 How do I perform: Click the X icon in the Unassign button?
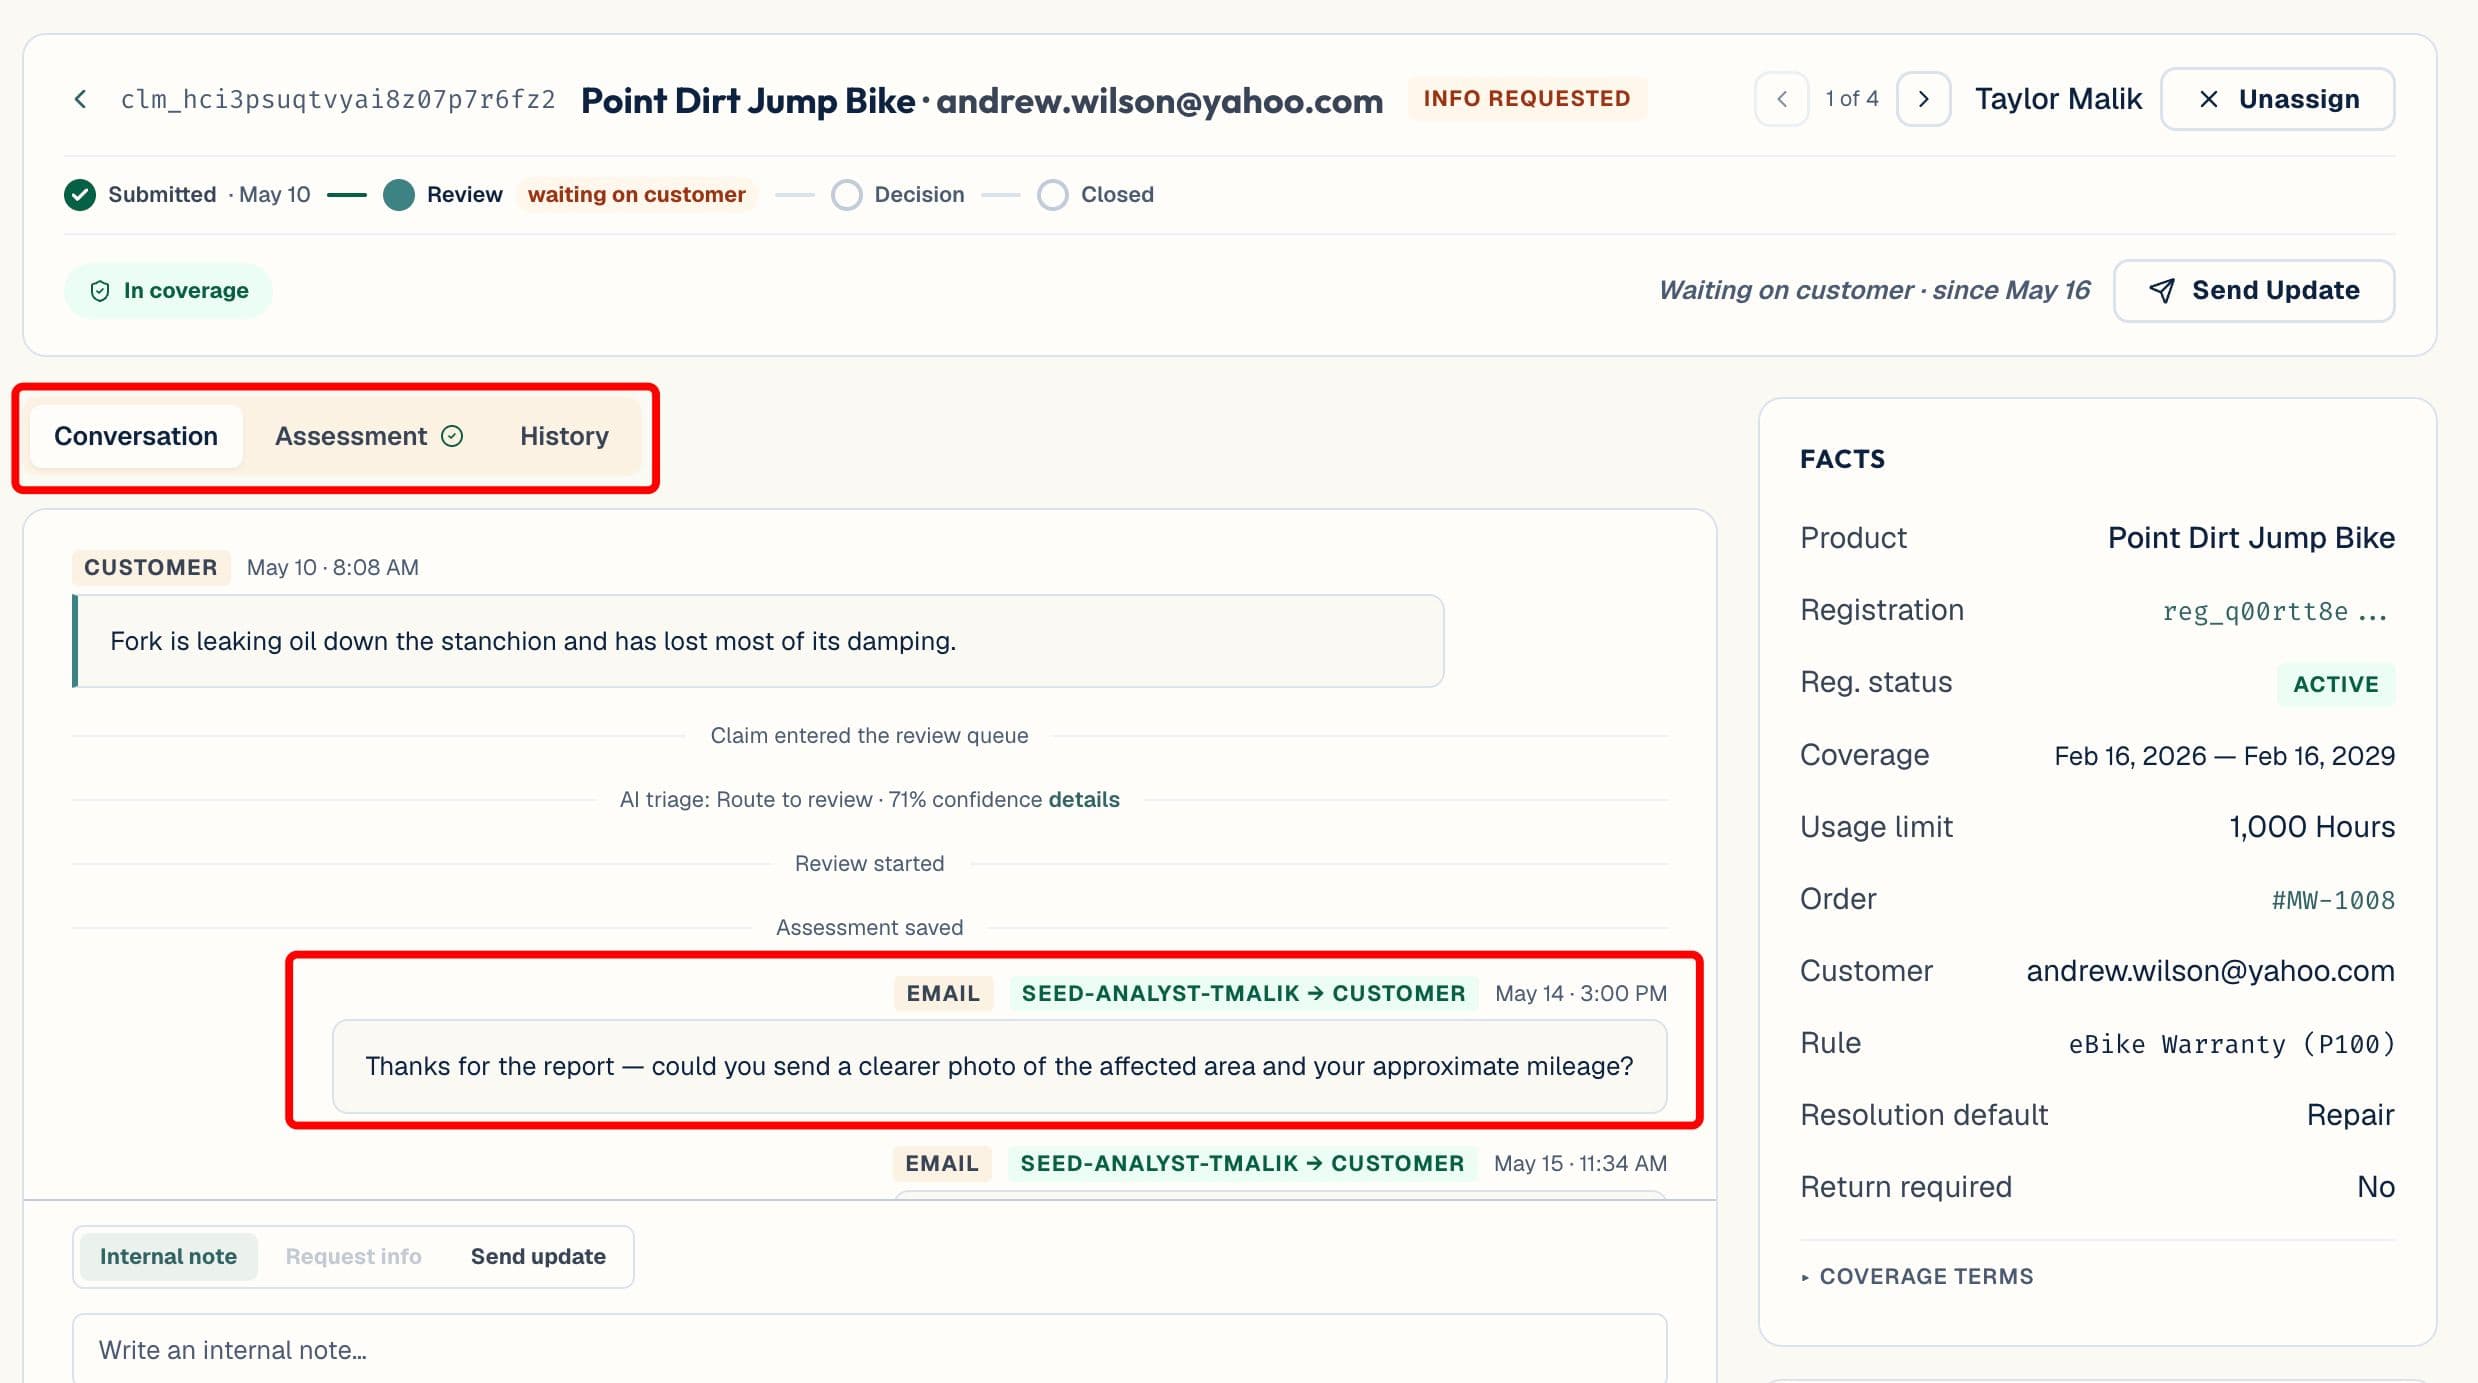[2209, 99]
